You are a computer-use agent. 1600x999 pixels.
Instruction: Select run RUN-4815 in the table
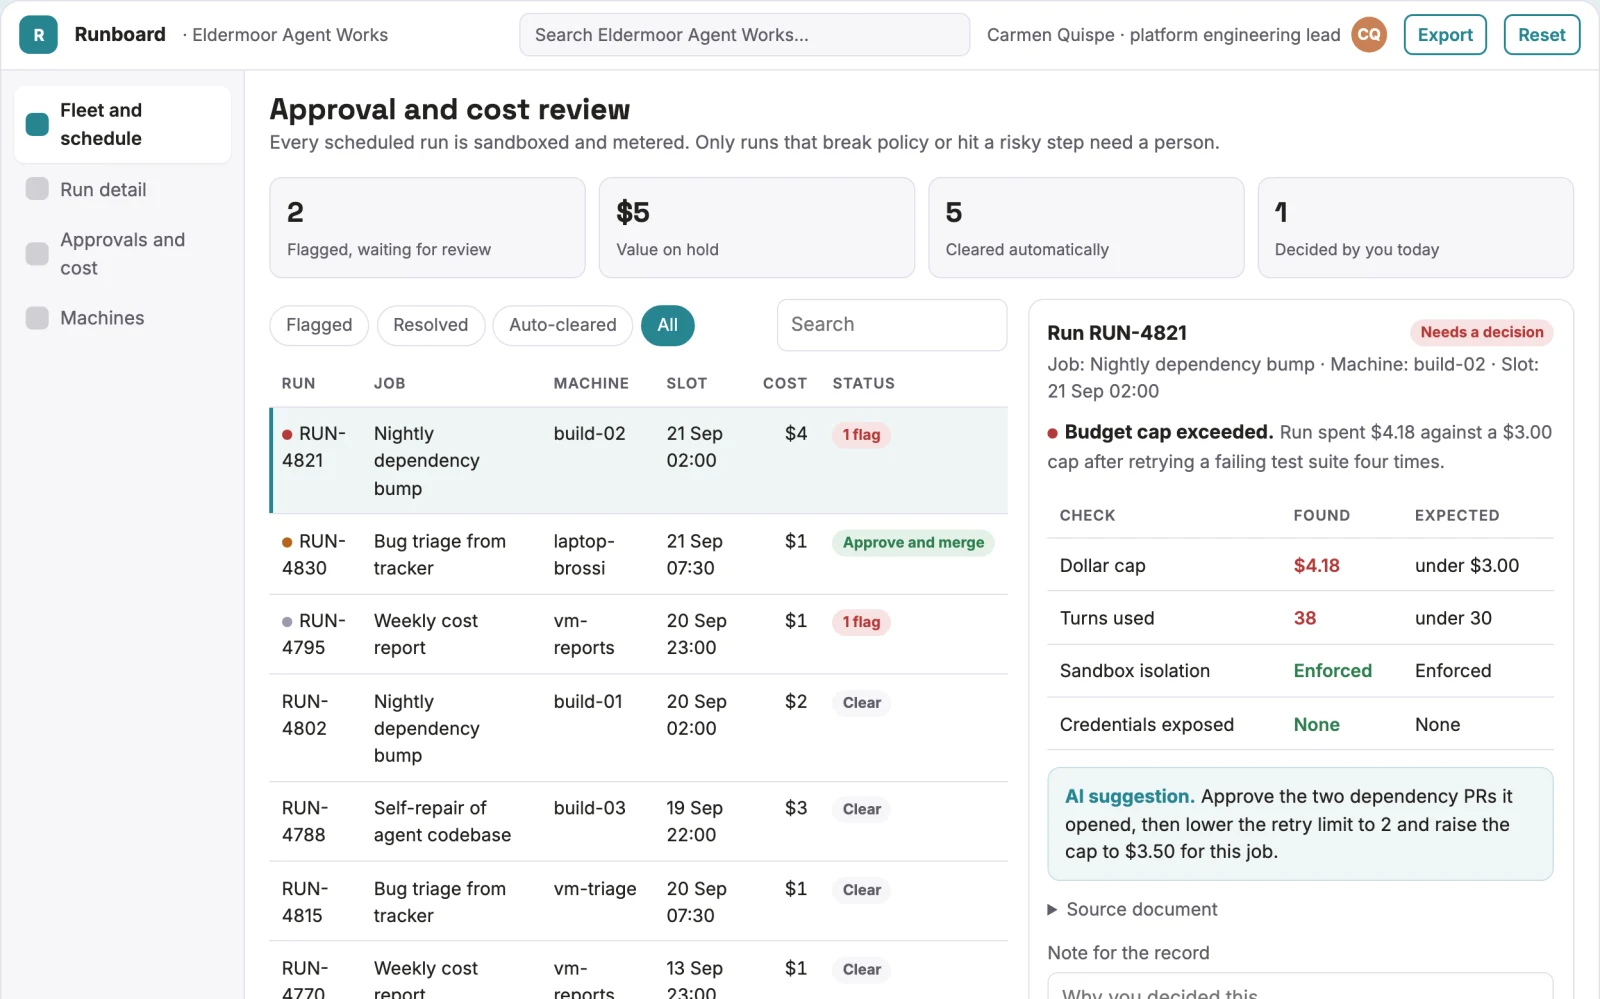pyautogui.click(x=639, y=902)
